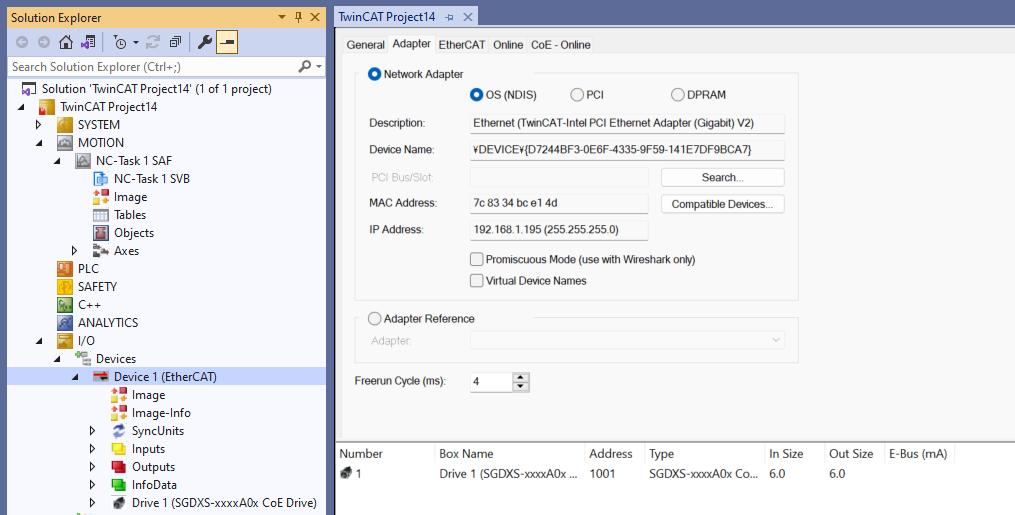This screenshot has width=1015, height=515.
Task: Open the Pending Changes Filter clock icon
Action: coord(120,42)
